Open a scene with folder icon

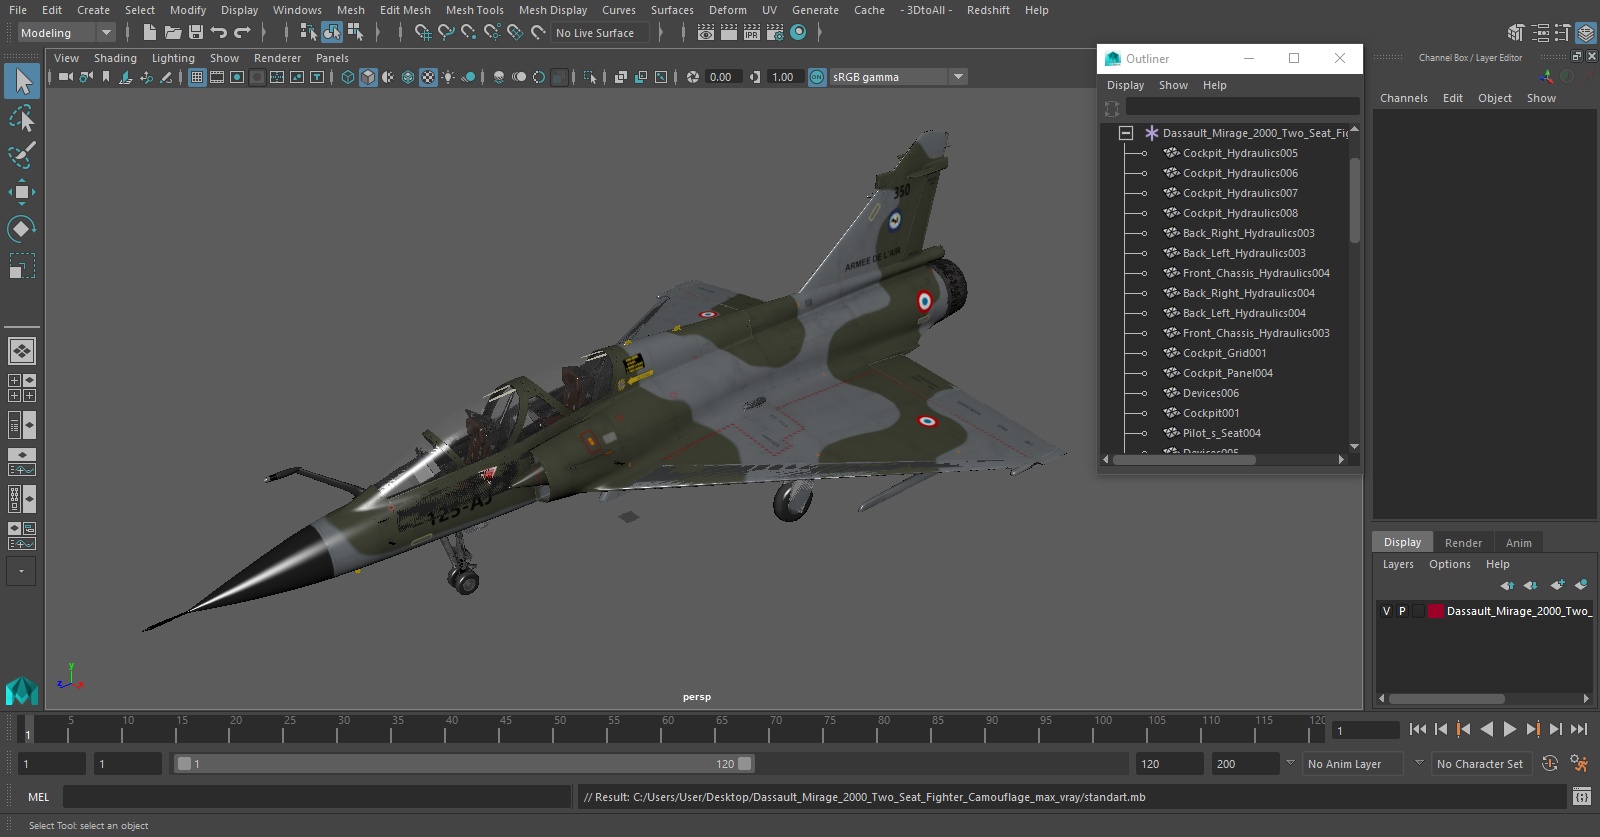(172, 33)
